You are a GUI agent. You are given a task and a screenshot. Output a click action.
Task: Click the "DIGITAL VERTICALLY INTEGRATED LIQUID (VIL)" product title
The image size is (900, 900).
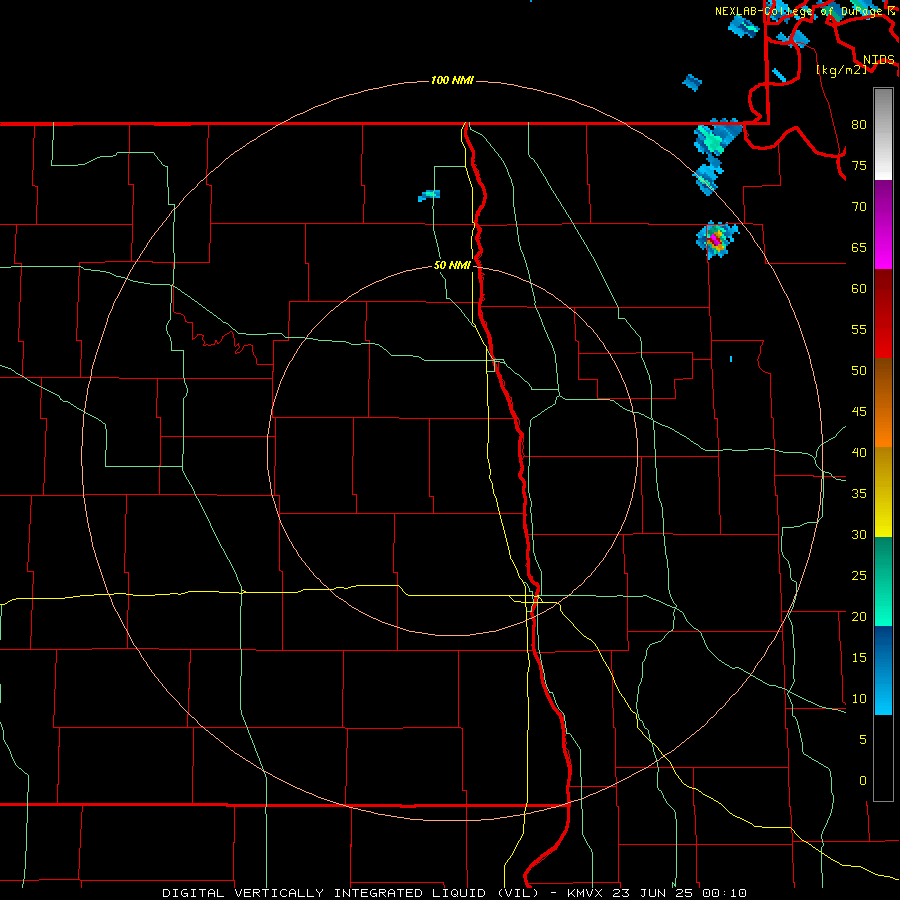[350, 893]
